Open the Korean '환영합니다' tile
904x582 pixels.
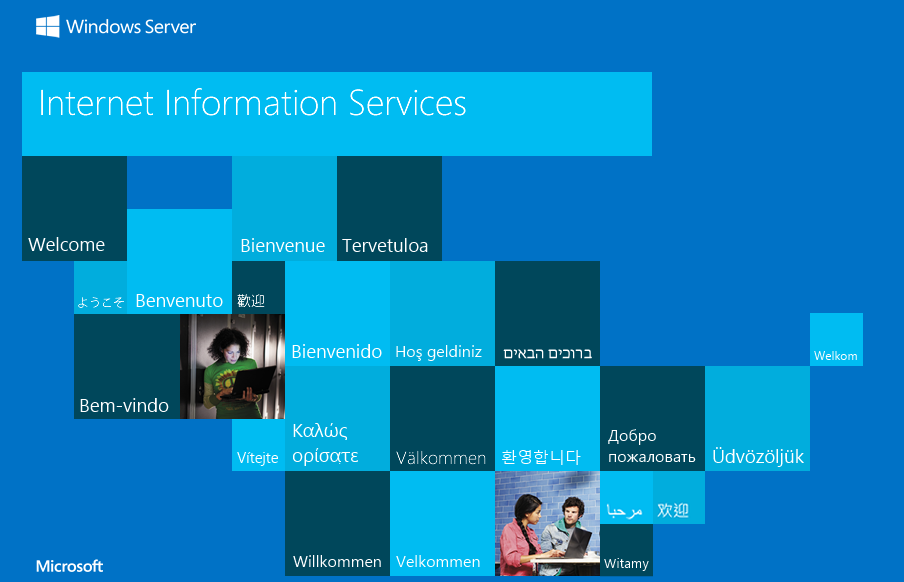point(547,418)
